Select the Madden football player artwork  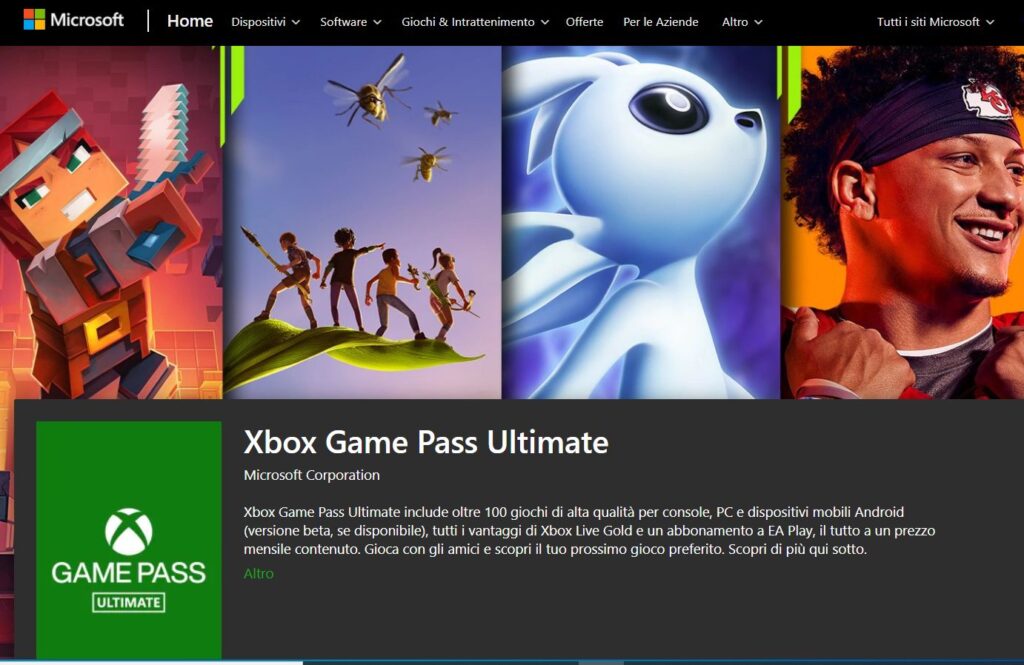(903, 222)
